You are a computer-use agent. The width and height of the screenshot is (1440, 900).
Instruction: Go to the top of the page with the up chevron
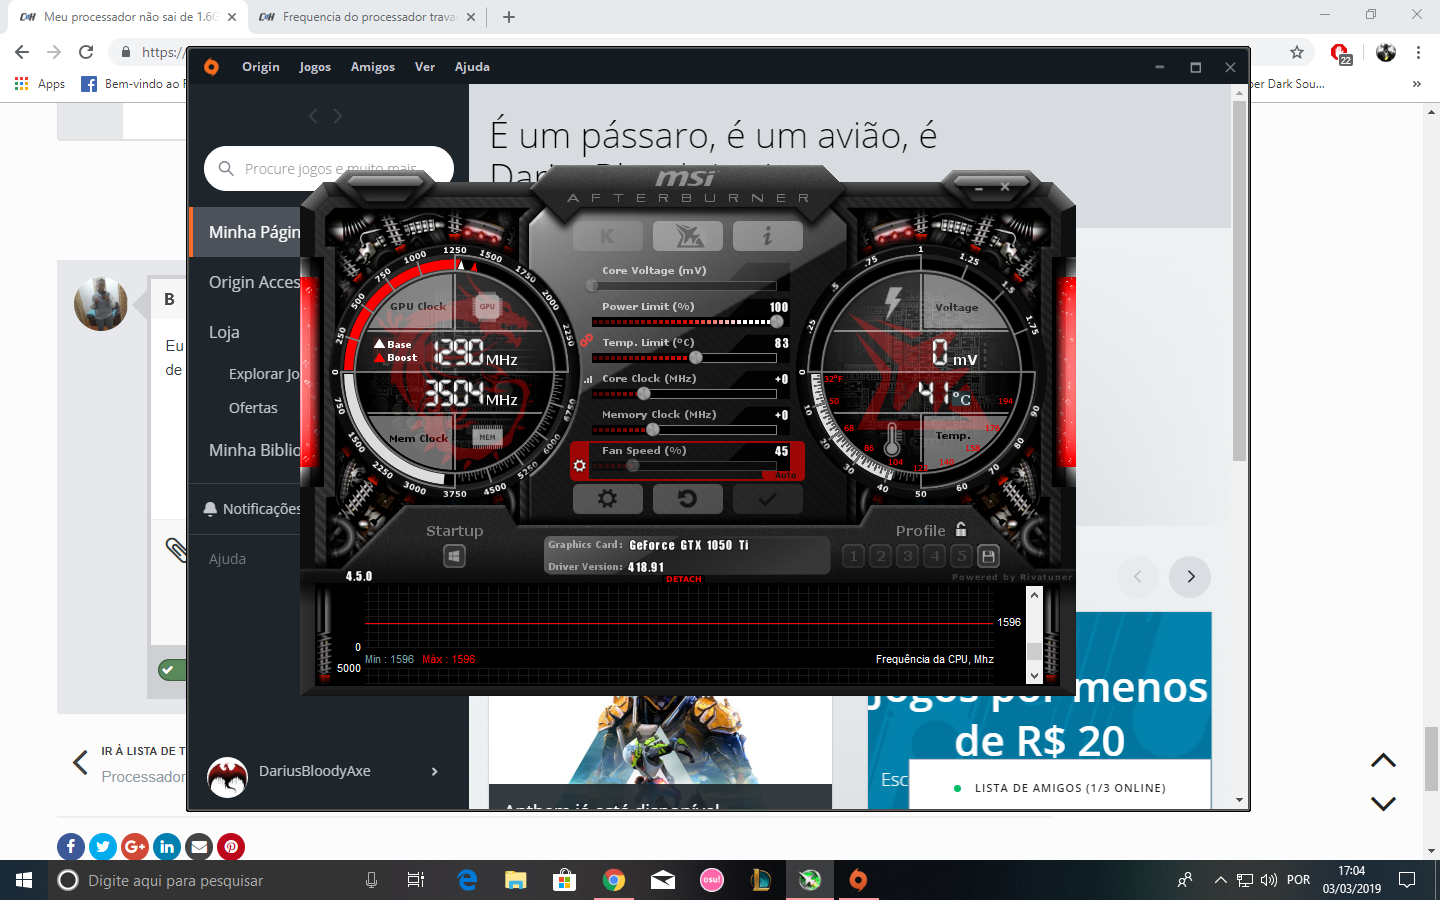[x=1383, y=761]
